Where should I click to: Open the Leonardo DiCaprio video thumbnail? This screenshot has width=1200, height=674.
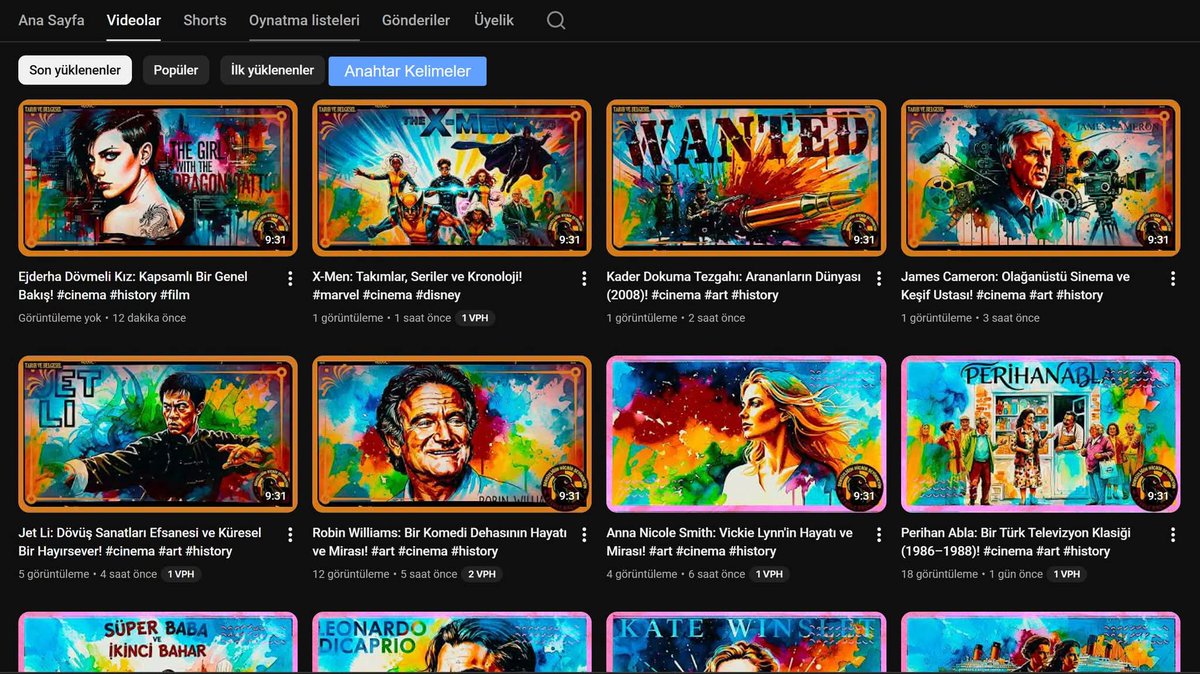[x=452, y=643]
